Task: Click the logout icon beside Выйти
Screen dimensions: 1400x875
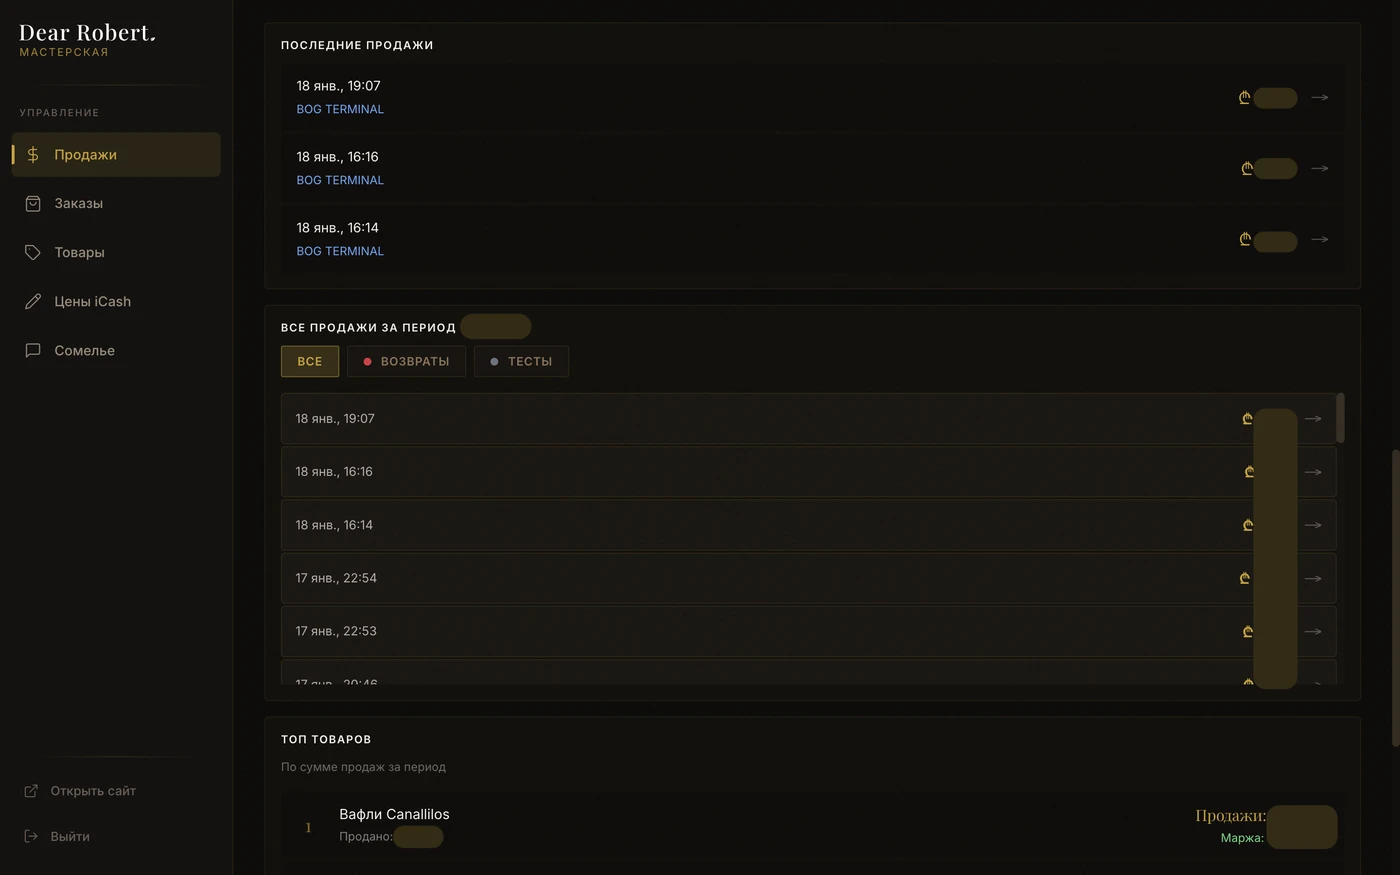Action: pos(31,837)
